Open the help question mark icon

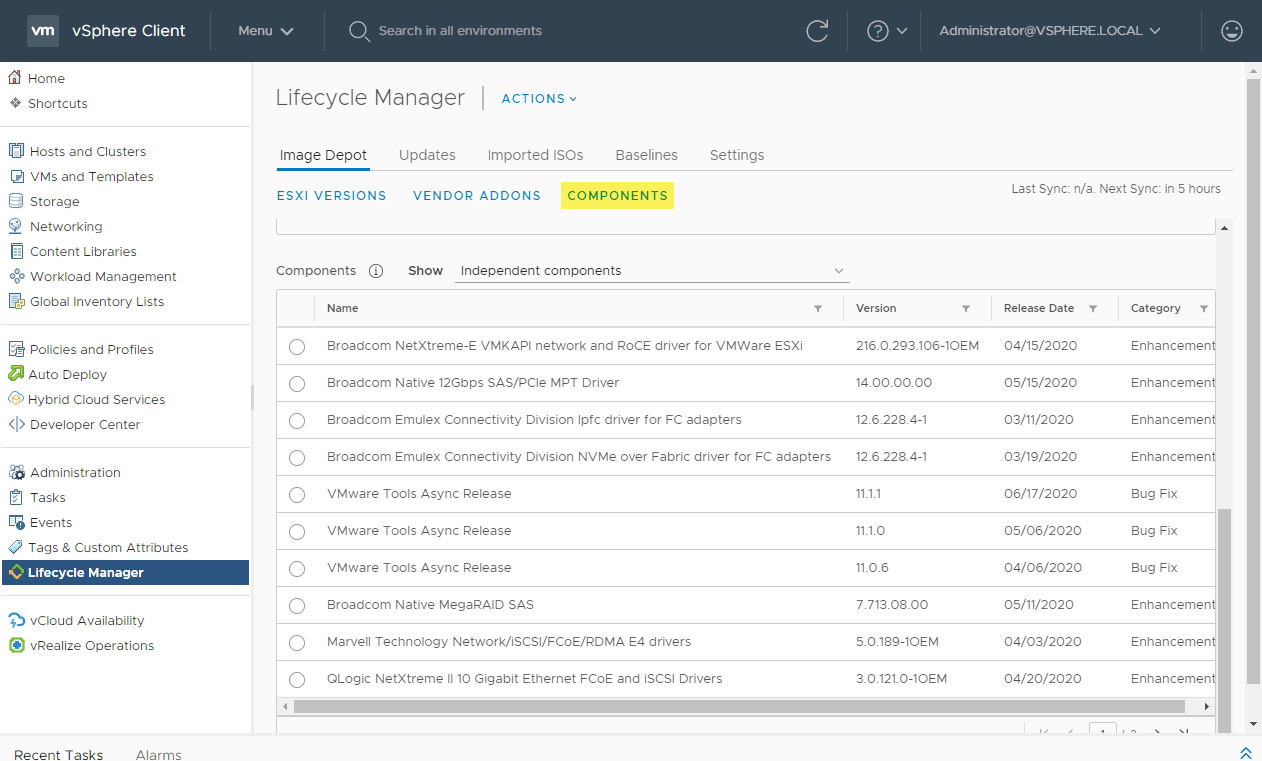click(878, 31)
